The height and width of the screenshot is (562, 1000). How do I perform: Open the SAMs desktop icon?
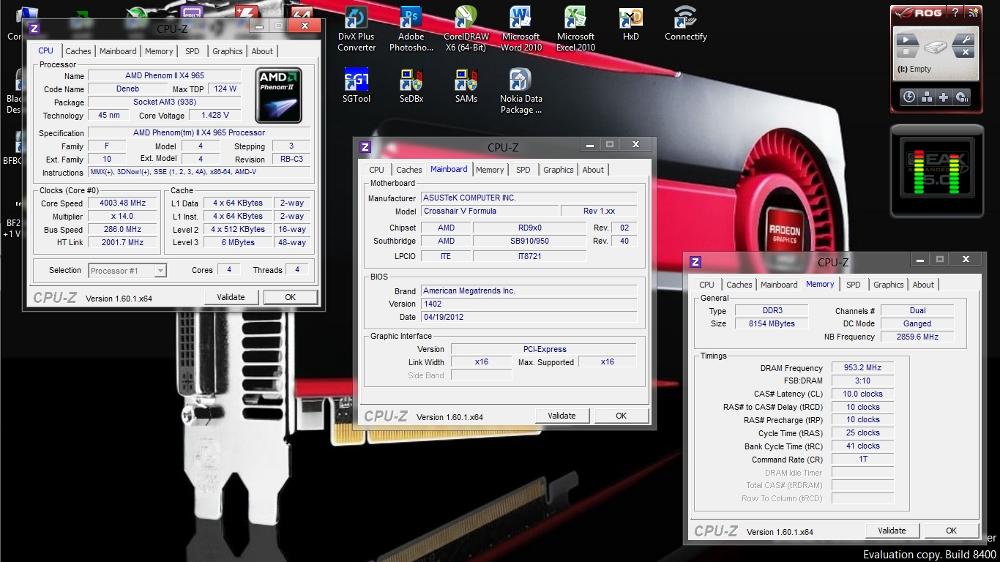click(x=466, y=85)
